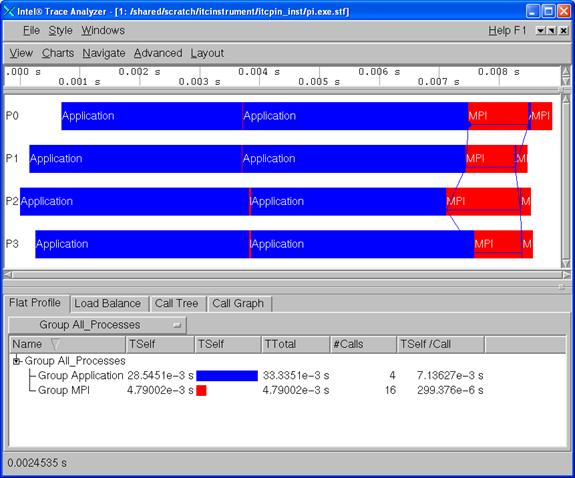Click the P3 first Application segment
The width and height of the screenshot is (575, 478).
click(142, 244)
